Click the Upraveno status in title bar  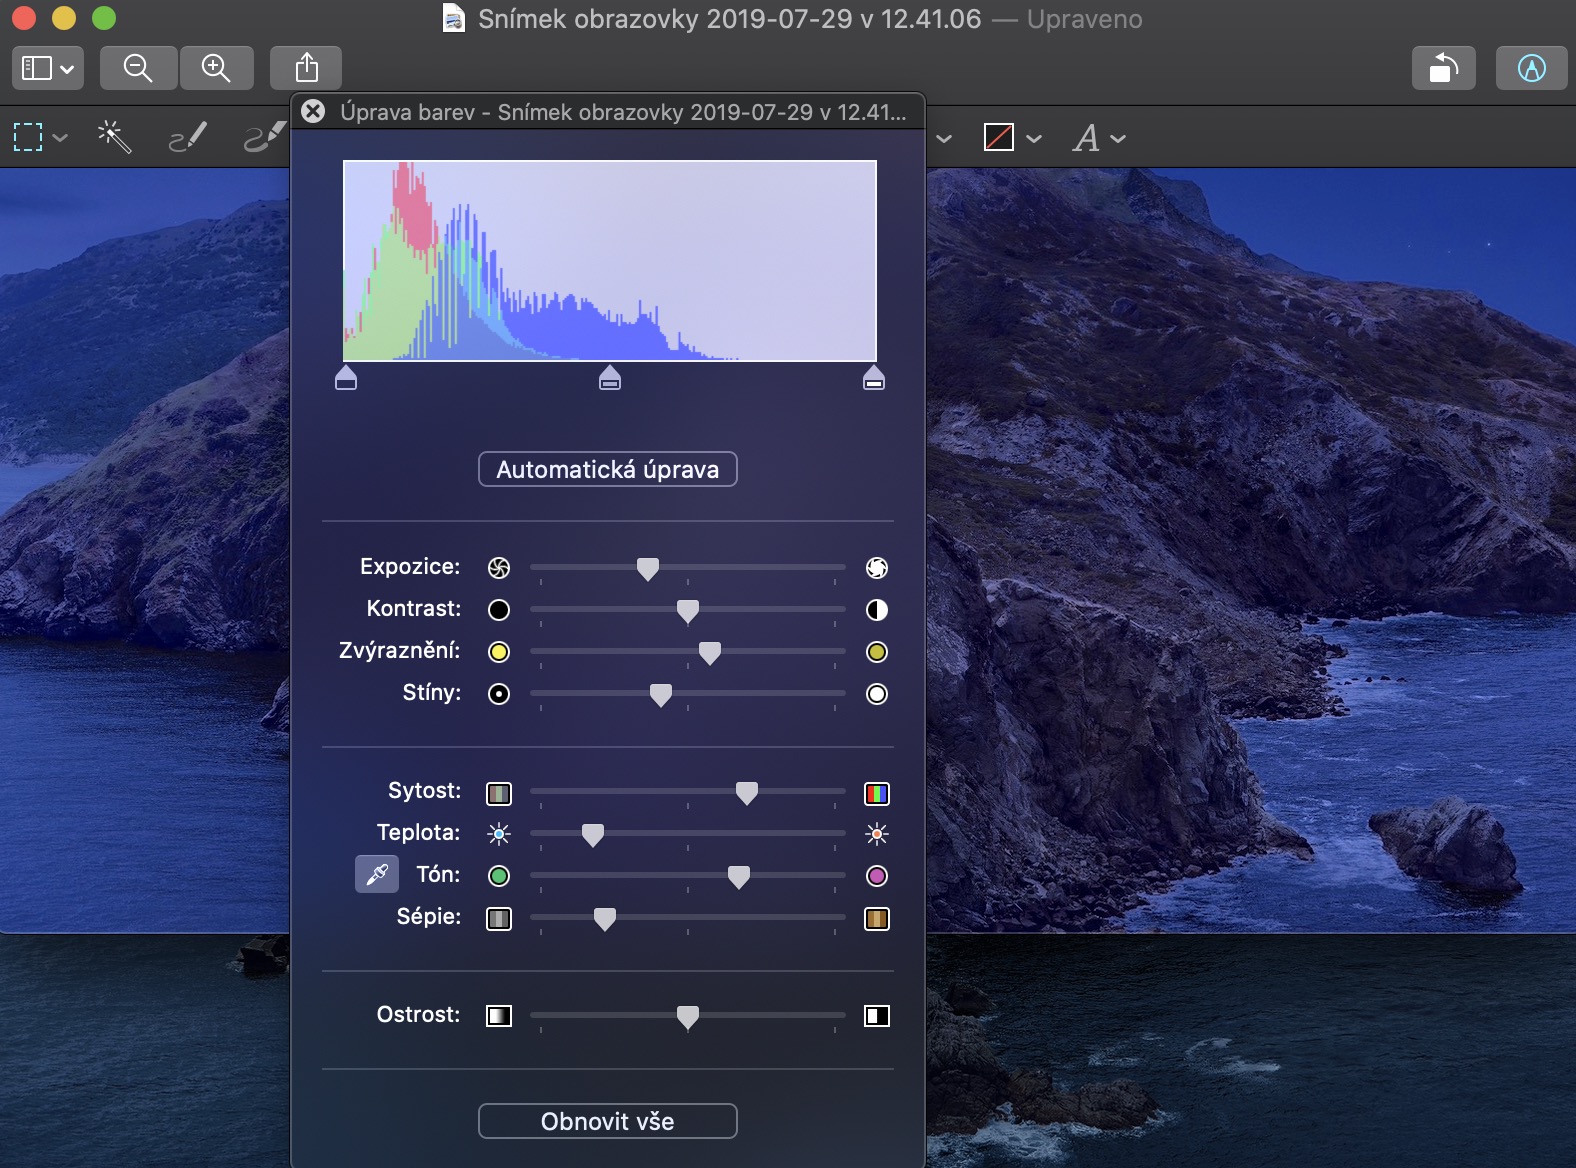tap(1084, 19)
